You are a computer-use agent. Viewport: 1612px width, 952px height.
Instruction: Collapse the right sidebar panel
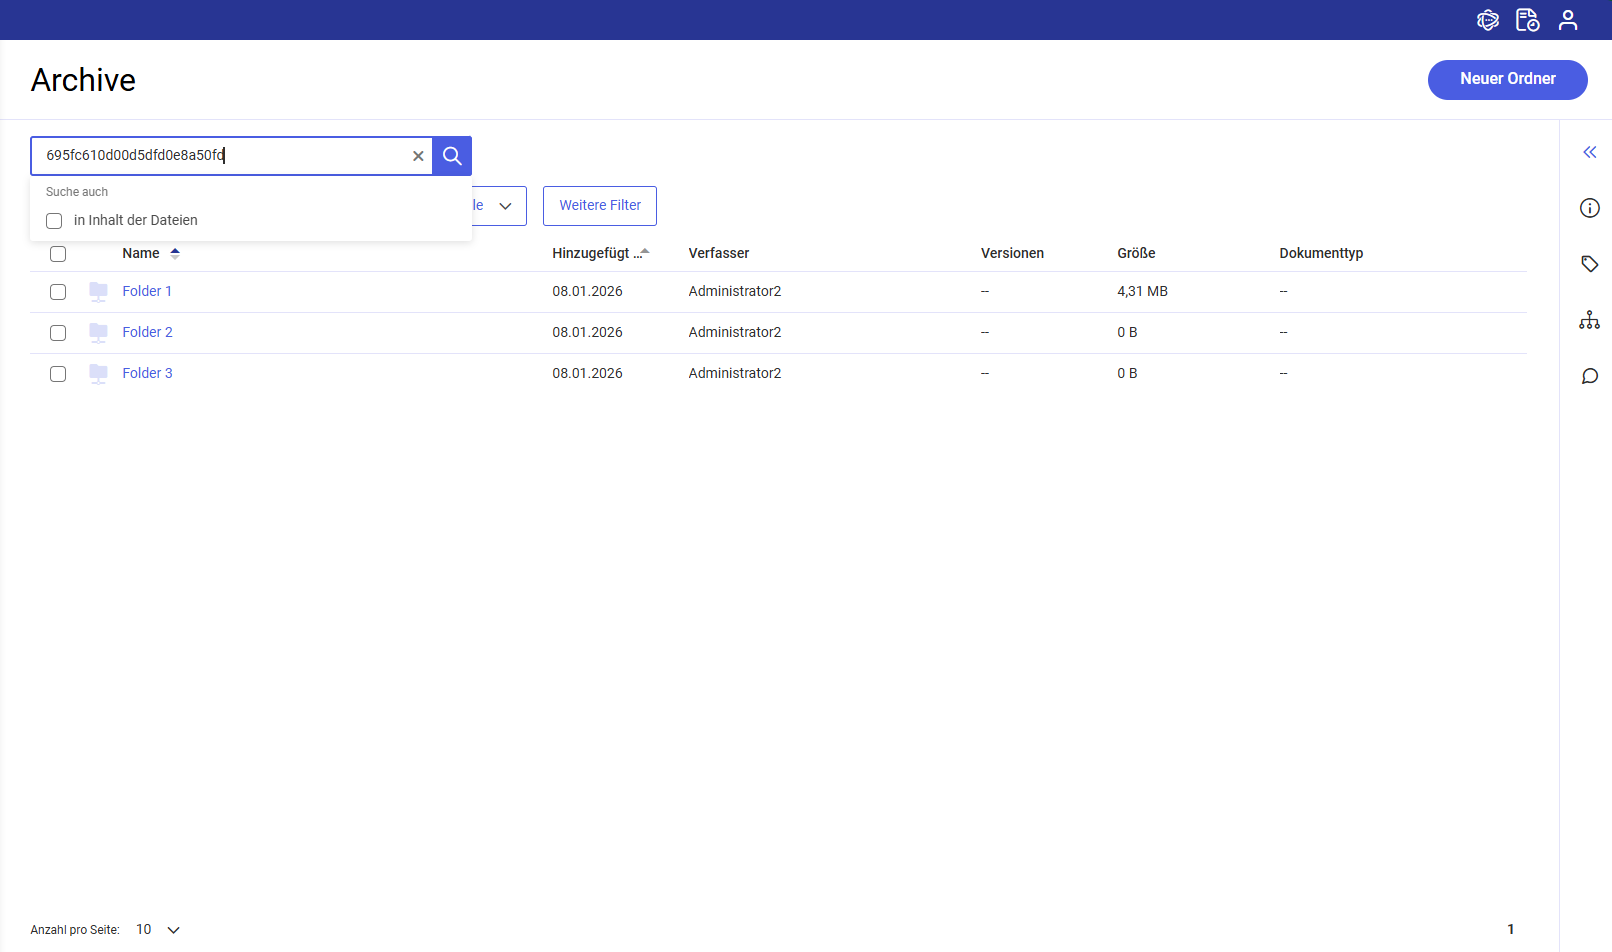(x=1589, y=152)
